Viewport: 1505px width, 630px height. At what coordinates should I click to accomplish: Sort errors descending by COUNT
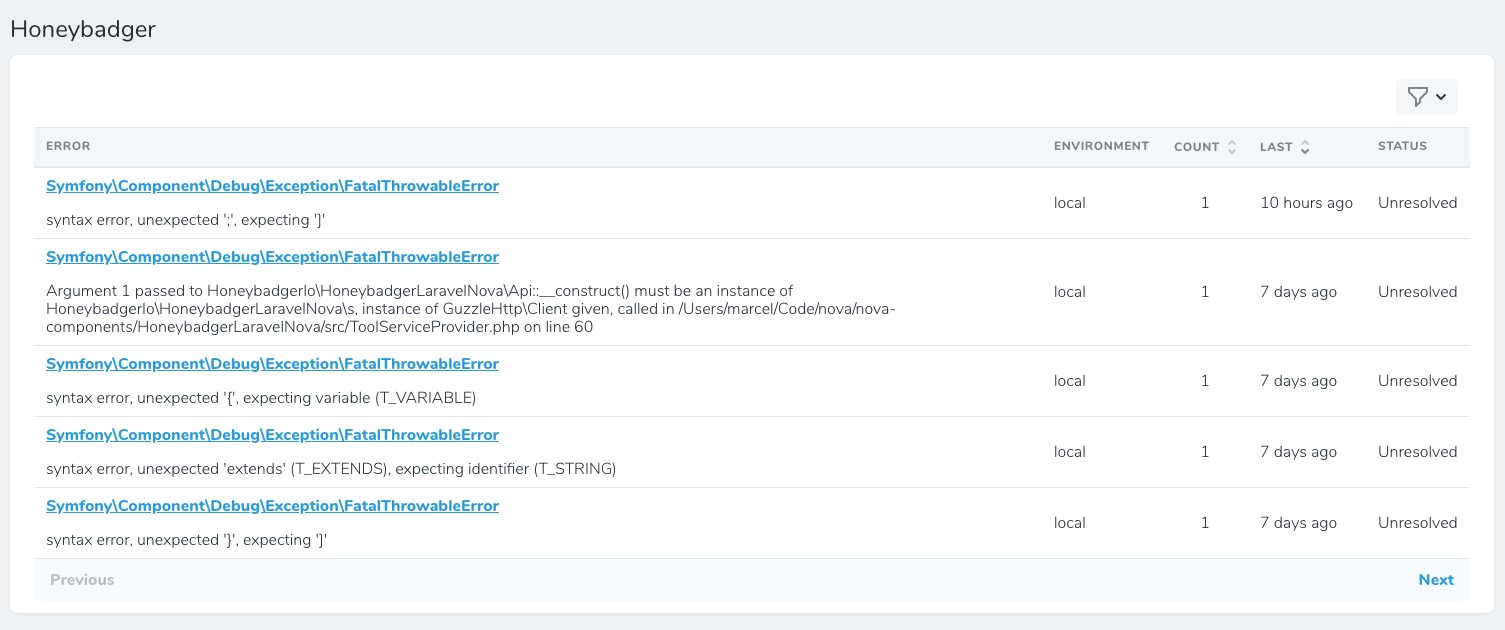point(1233,150)
